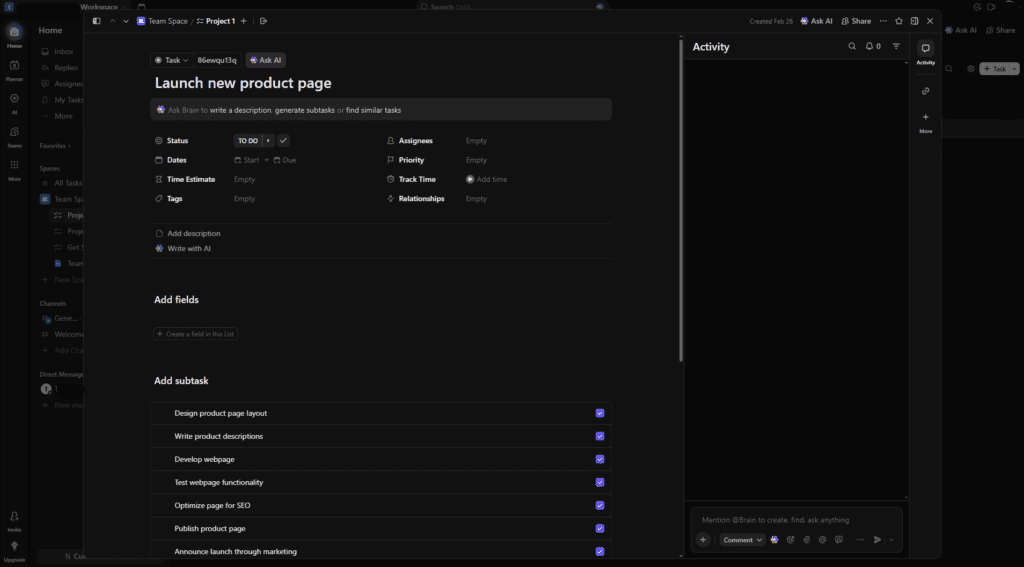
Task: Click Write with AI
Action: click(183, 248)
